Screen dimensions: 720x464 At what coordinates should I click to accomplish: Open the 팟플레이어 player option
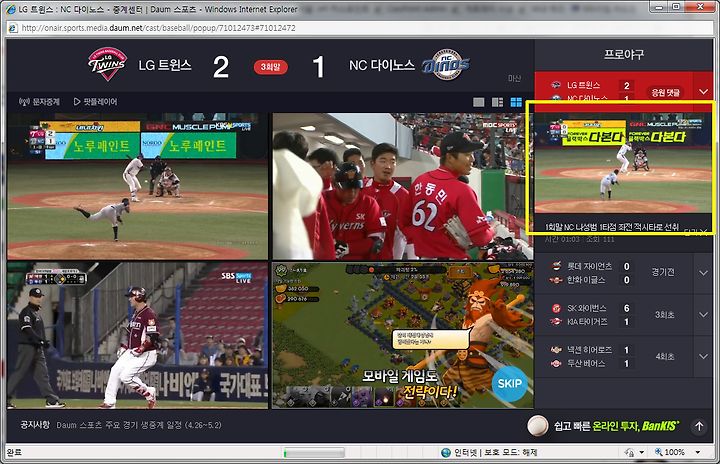tap(95, 102)
